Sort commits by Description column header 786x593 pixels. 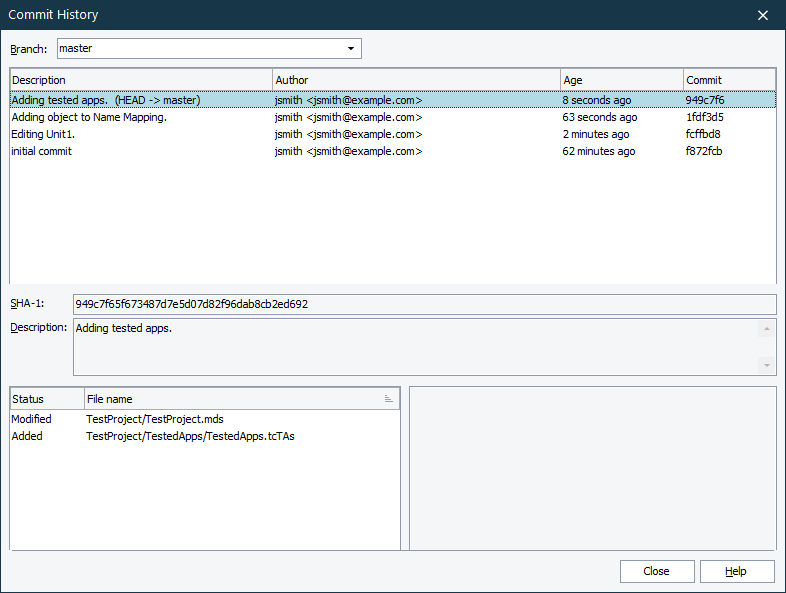[x=140, y=80]
